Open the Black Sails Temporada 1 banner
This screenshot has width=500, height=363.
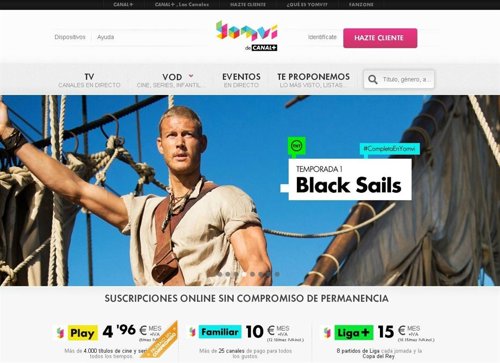click(350, 179)
